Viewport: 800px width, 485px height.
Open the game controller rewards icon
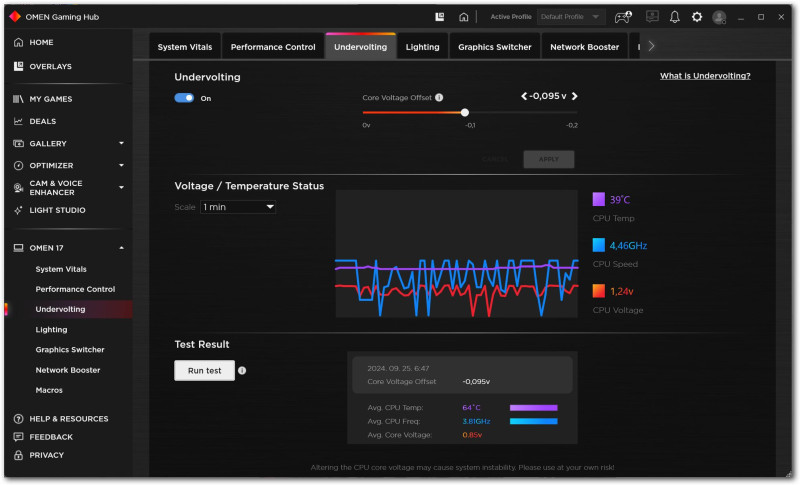[x=623, y=17]
